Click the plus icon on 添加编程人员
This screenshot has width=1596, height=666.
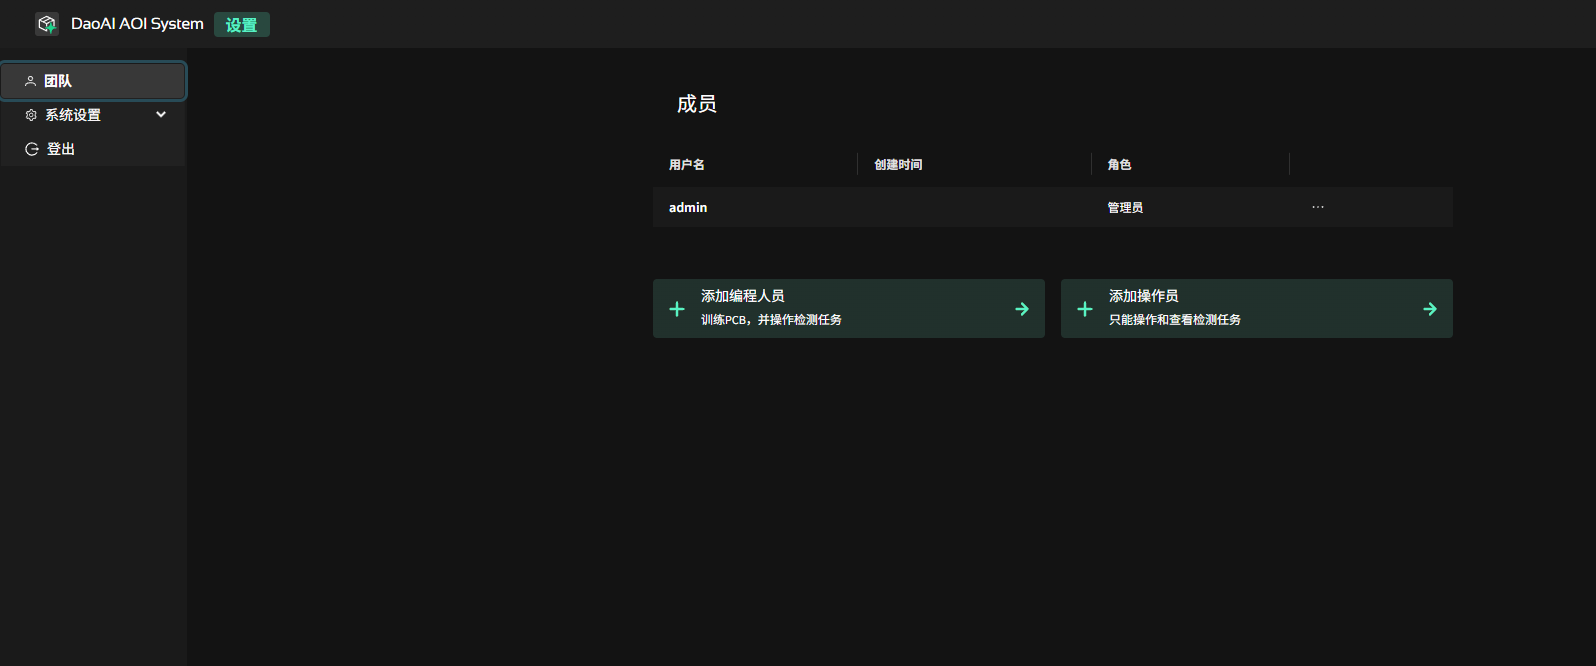[x=677, y=309]
